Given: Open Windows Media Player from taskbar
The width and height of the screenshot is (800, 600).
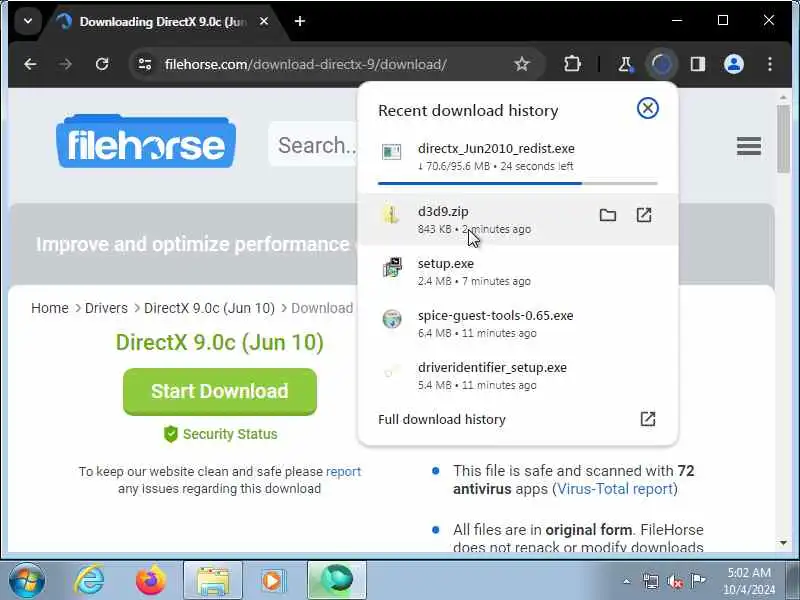Looking at the screenshot, I should (273, 581).
